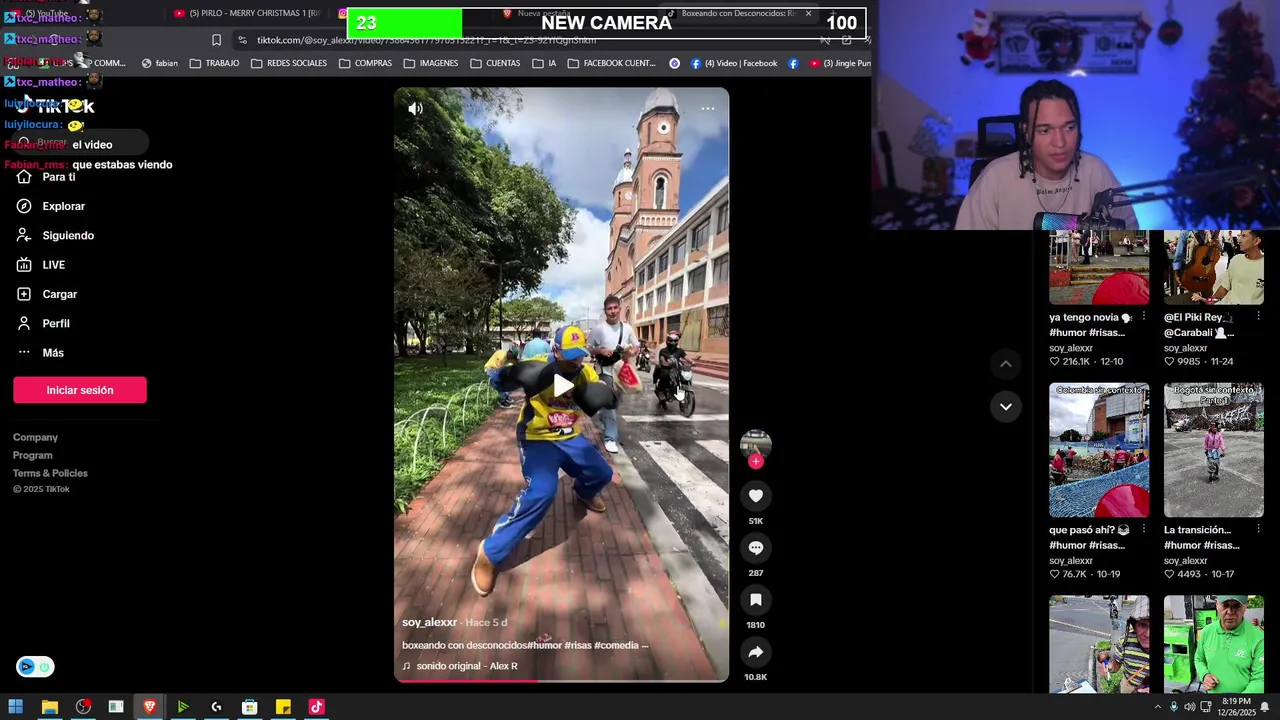Open options for '@El Piki Rey' video

click(x=1258, y=317)
